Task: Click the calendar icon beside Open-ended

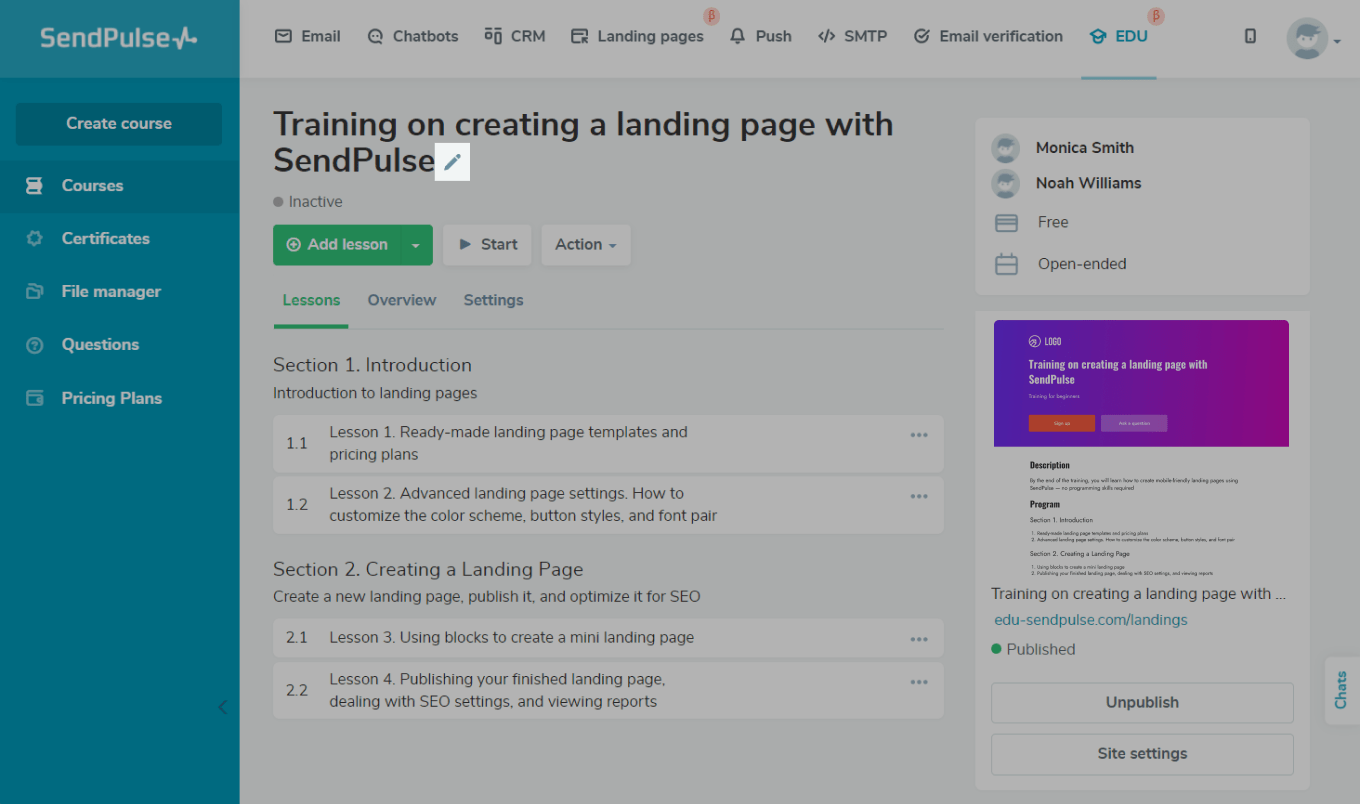Action: [x=1006, y=264]
